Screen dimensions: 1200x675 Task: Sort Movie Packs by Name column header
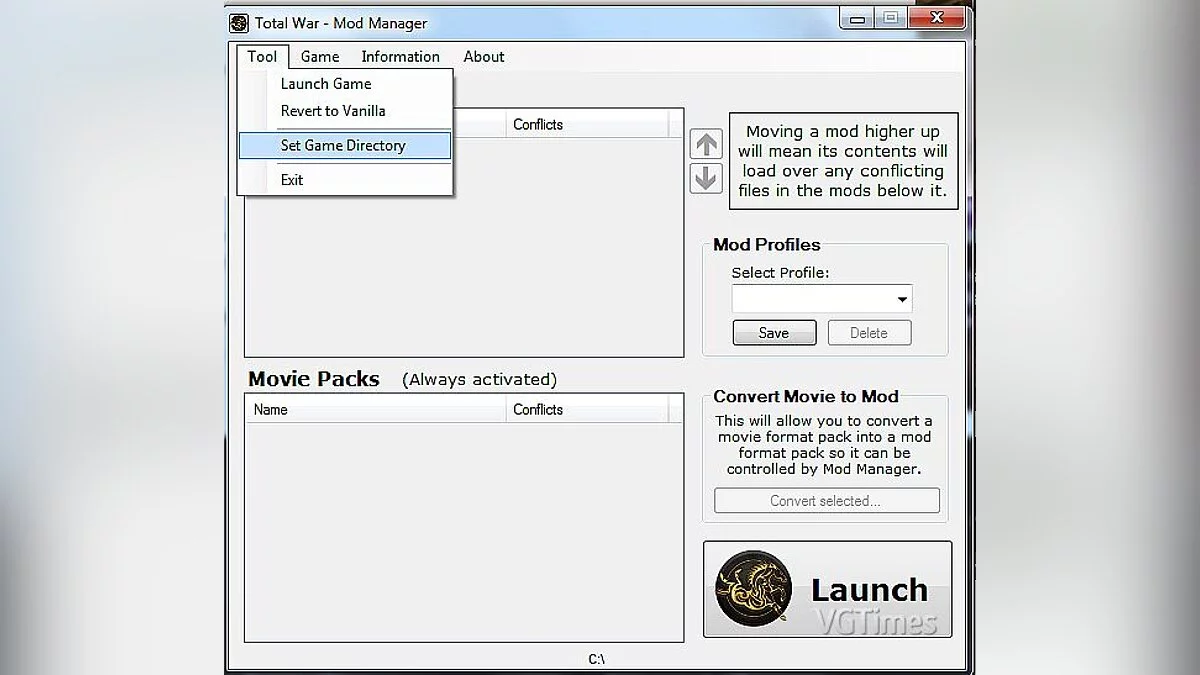pos(375,409)
